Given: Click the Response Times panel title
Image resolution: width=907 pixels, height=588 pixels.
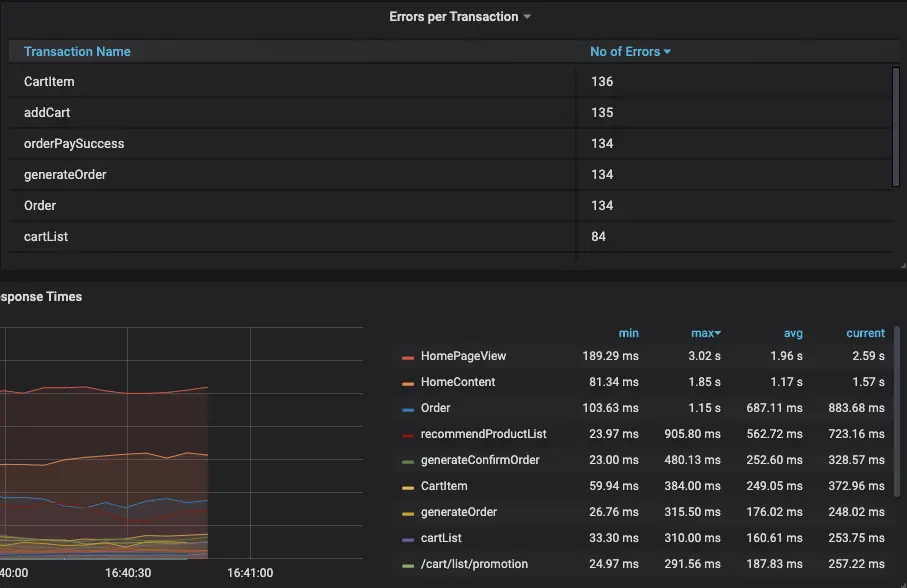Looking at the screenshot, I should click(x=41, y=297).
